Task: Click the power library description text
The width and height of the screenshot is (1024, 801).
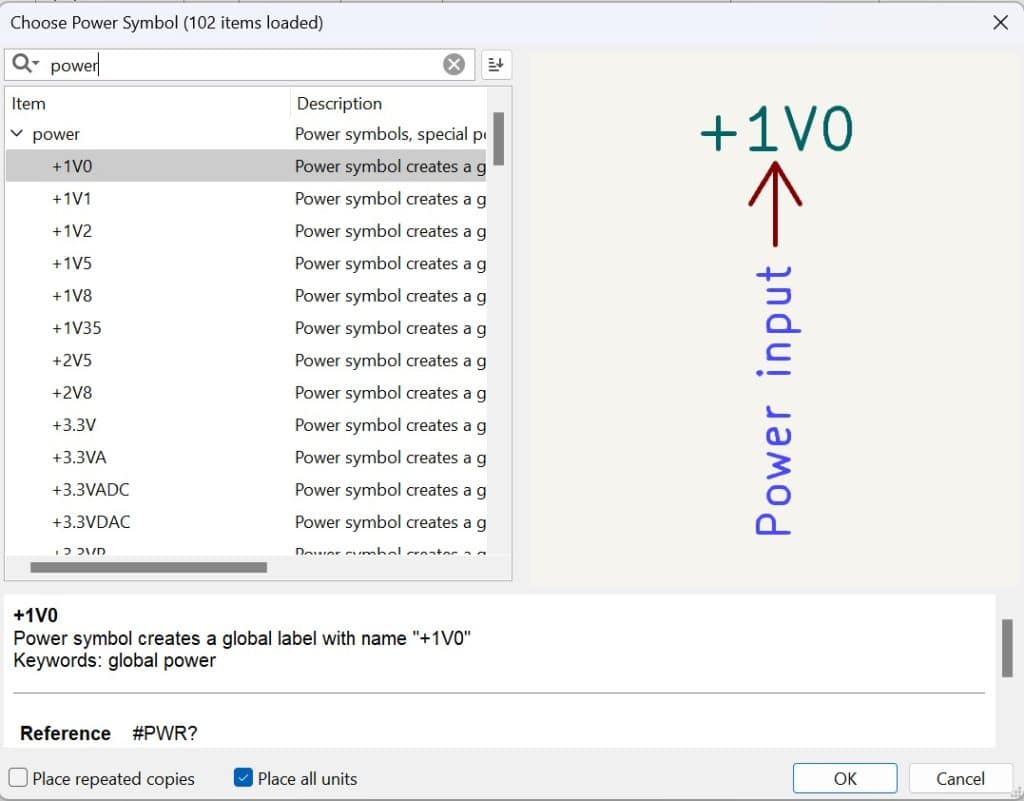Action: (390, 134)
